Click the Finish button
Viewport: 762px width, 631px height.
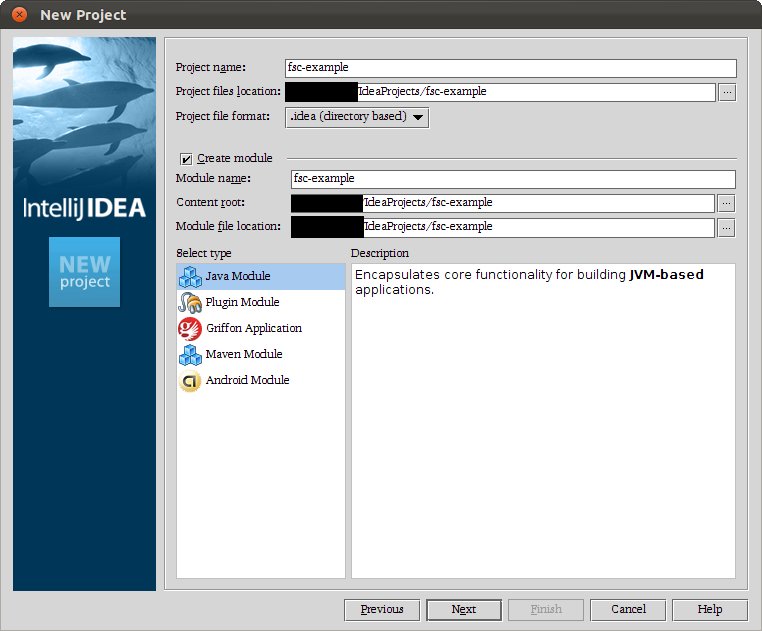(546, 610)
